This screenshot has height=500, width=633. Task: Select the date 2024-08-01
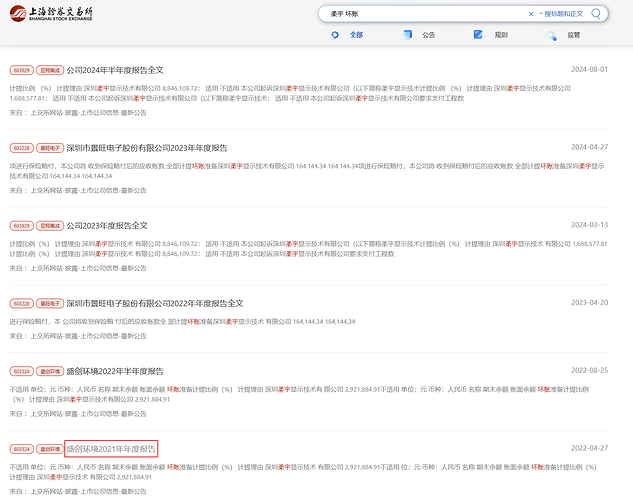pyautogui.click(x=589, y=69)
